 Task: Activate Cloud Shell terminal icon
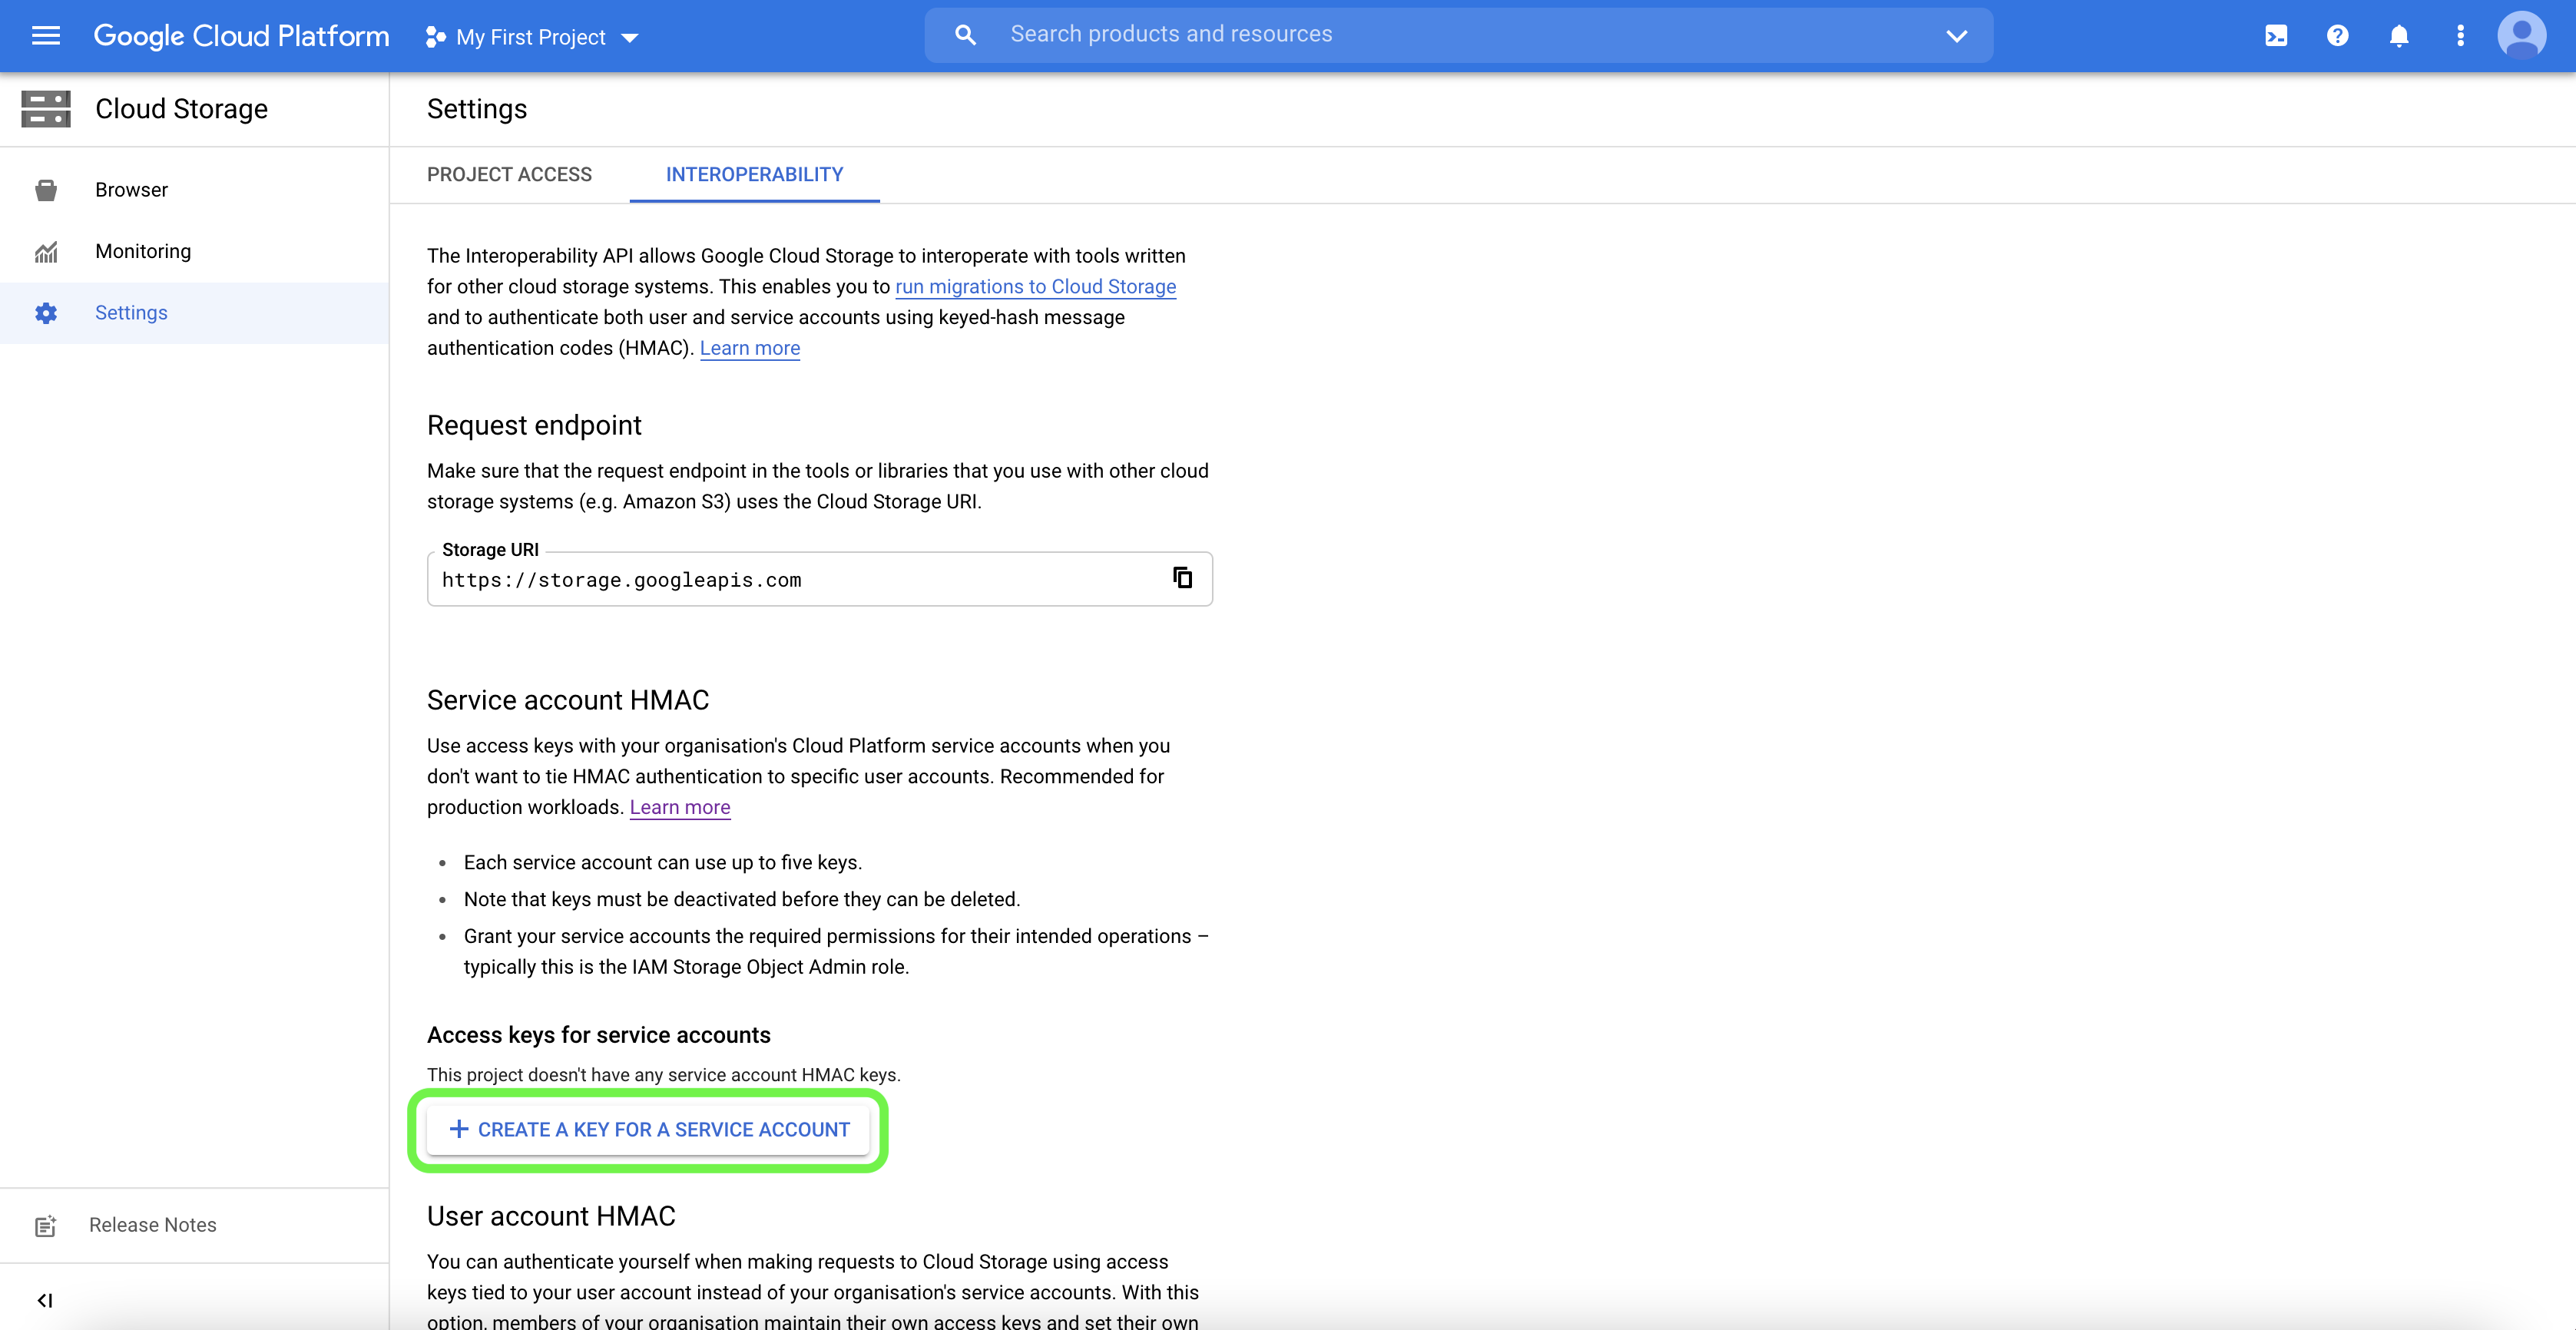pyautogui.click(x=2276, y=36)
